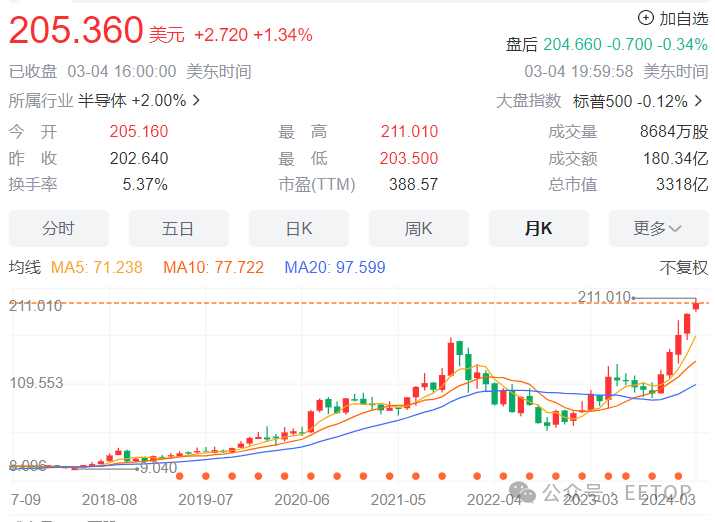The height and width of the screenshot is (522, 715).
Task: Select the 月K chart tab
Action: point(538,229)
